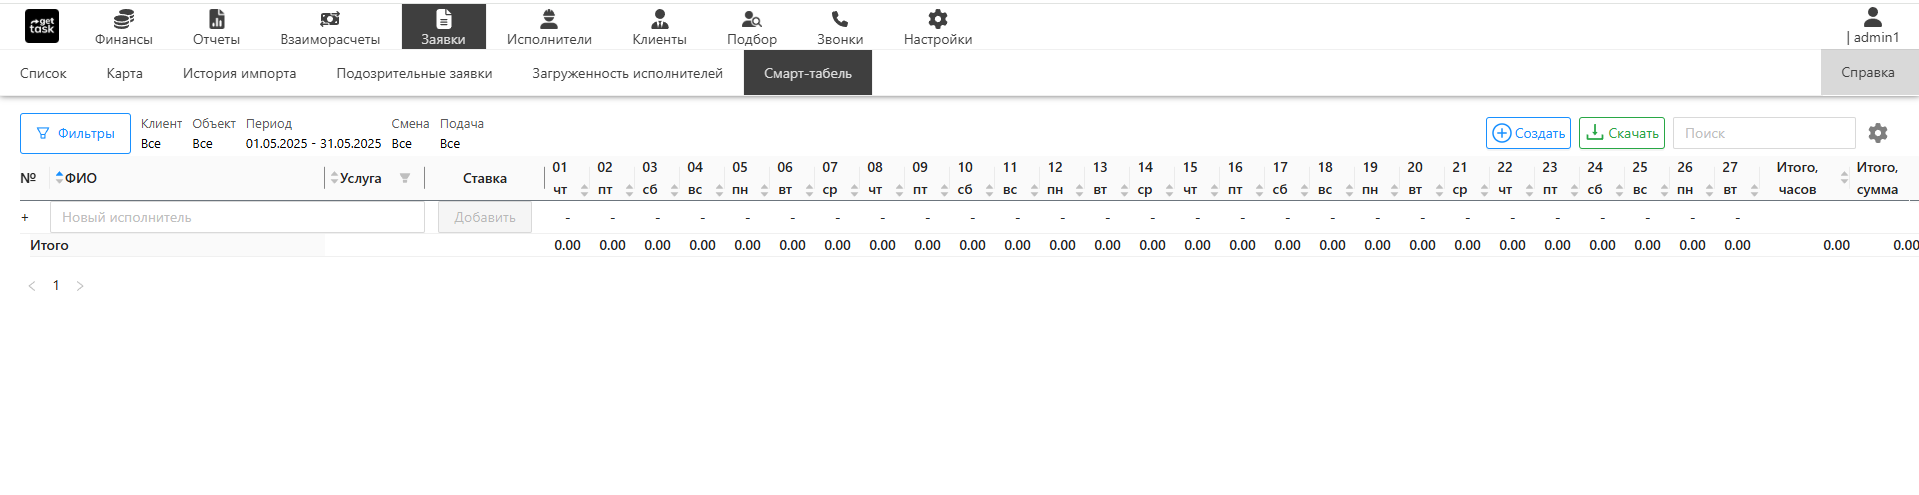Image resolution: width=1919 pixels, height=495 pixels.
Task: Click the Создать button
Action: coord(1528,133)
